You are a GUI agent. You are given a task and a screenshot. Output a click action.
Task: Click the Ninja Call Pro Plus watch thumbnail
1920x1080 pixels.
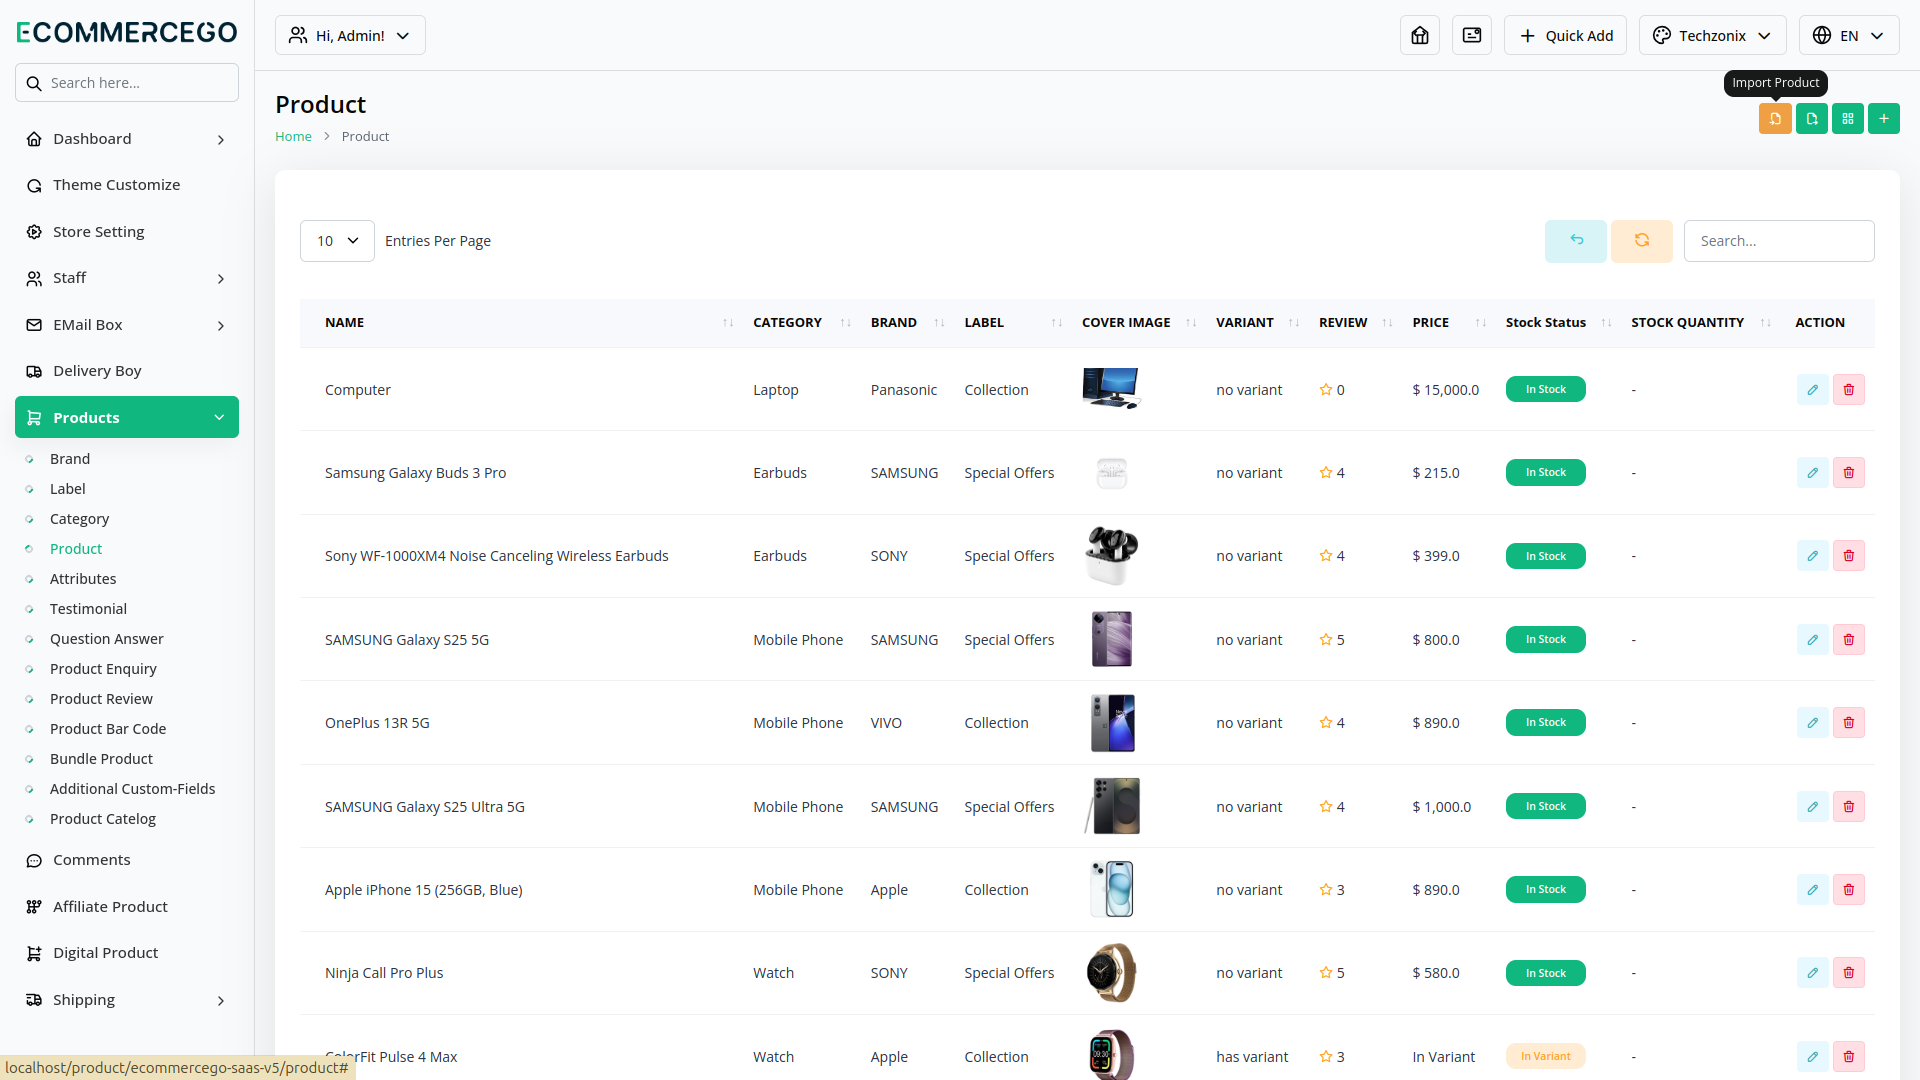coord(1111,972)
